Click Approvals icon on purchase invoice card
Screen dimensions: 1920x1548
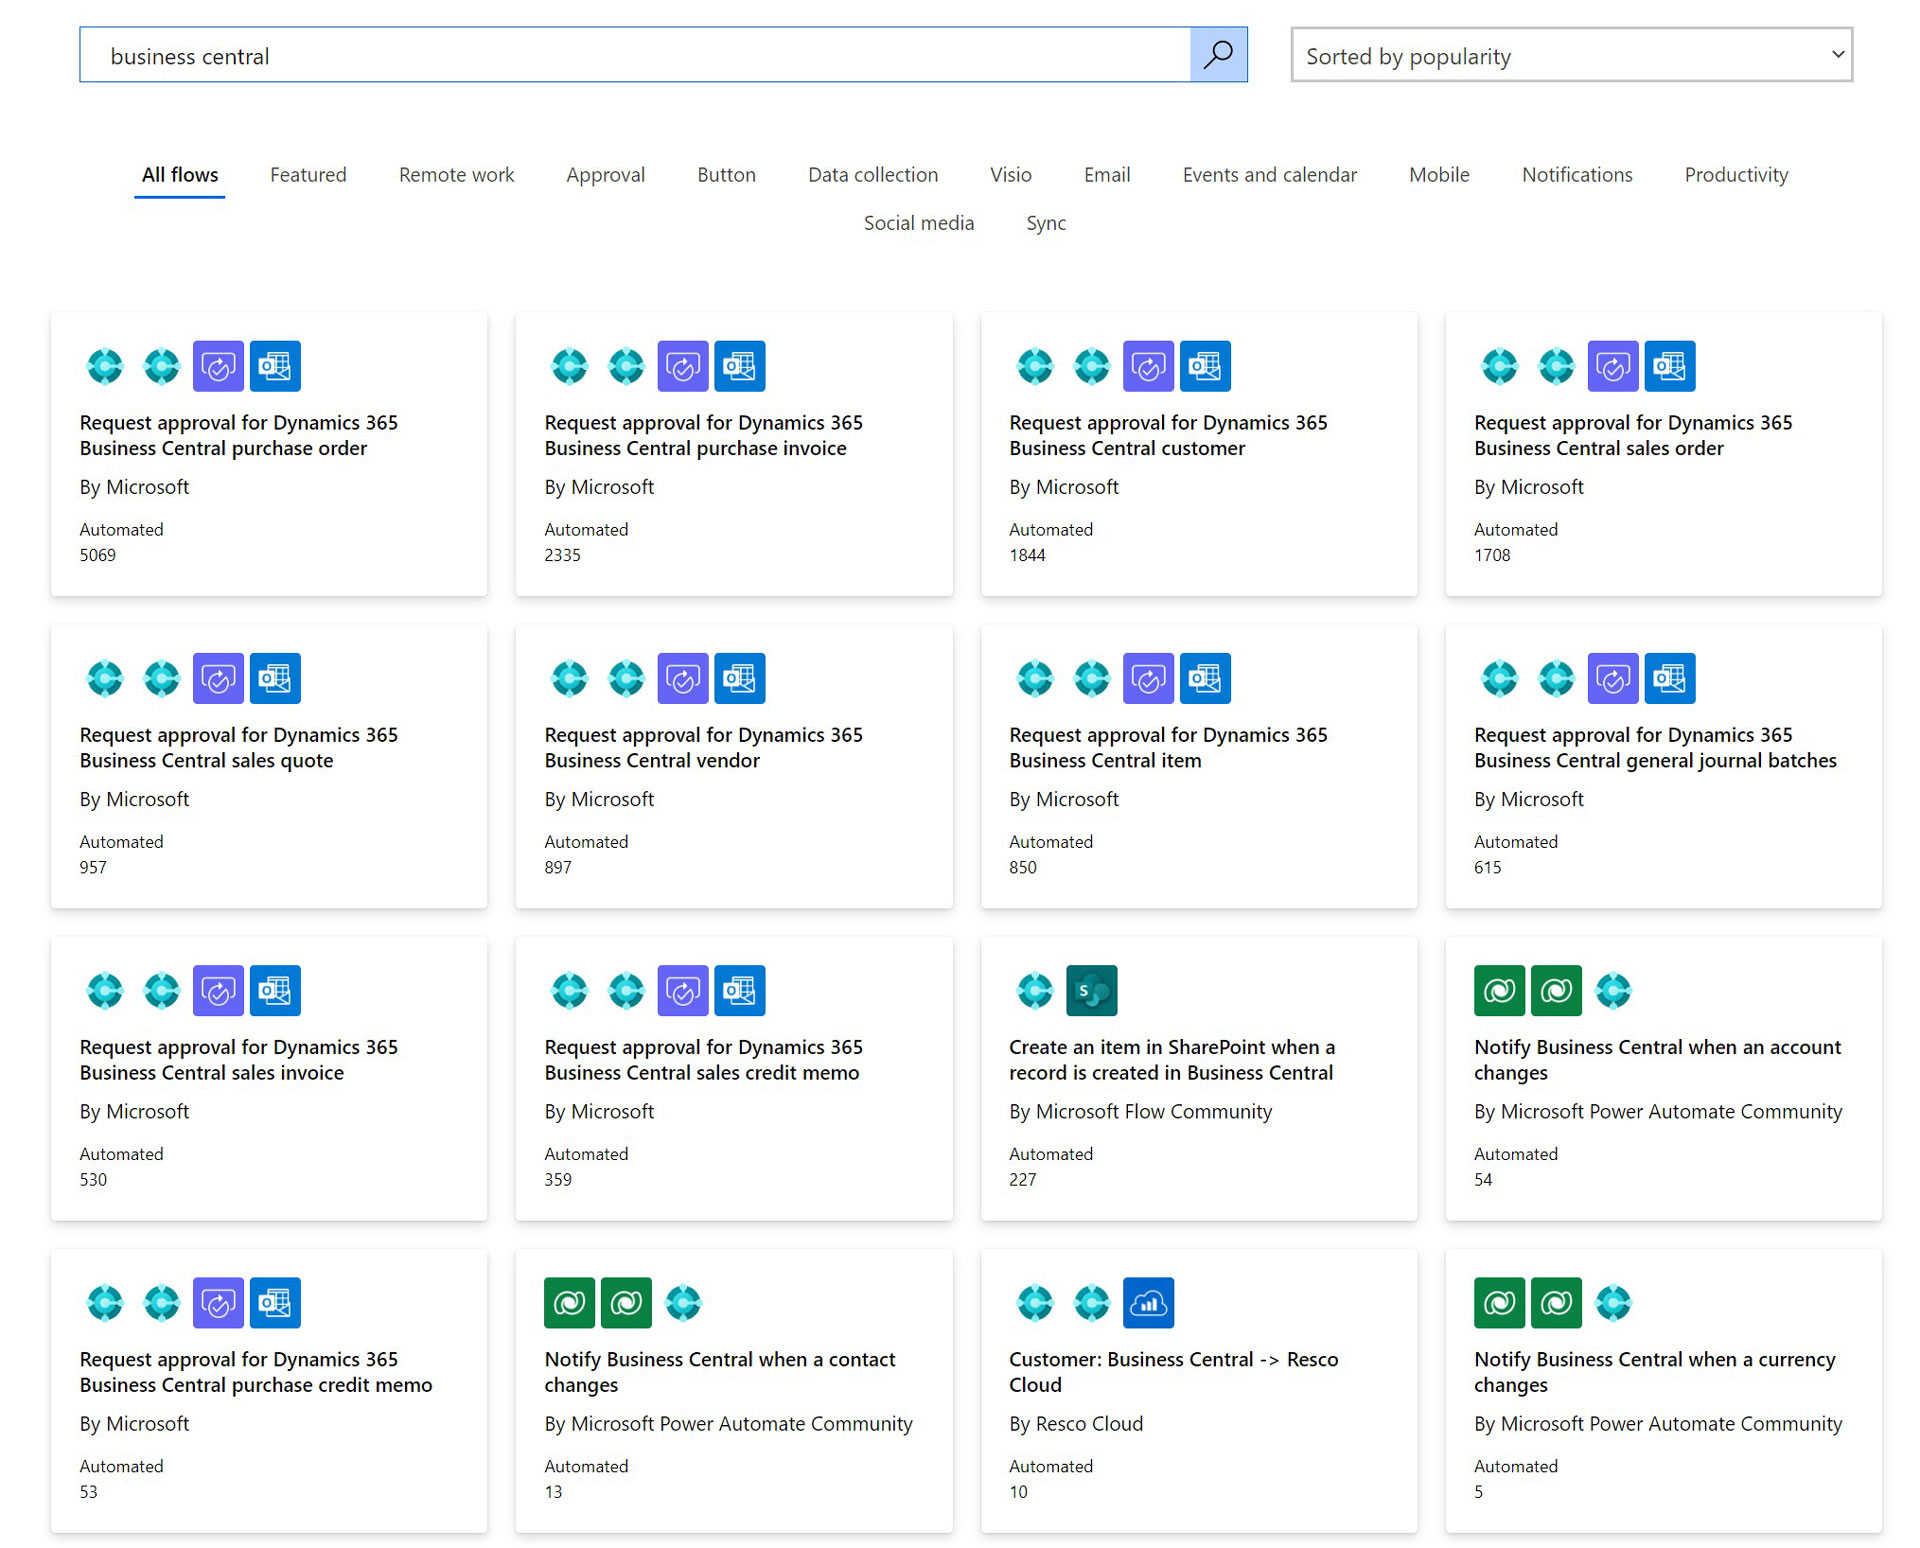coord(683,366)
